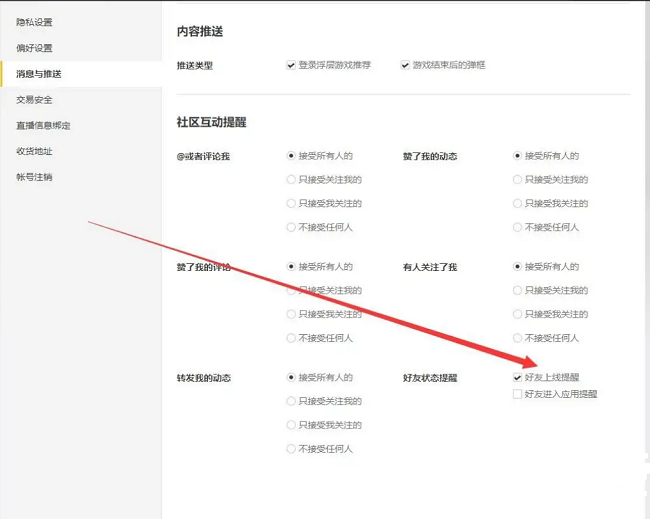The height and width of the screenshot is (519, 650).
Task: Select 交易安全 in the sidebar
Action: click(34, 100)
